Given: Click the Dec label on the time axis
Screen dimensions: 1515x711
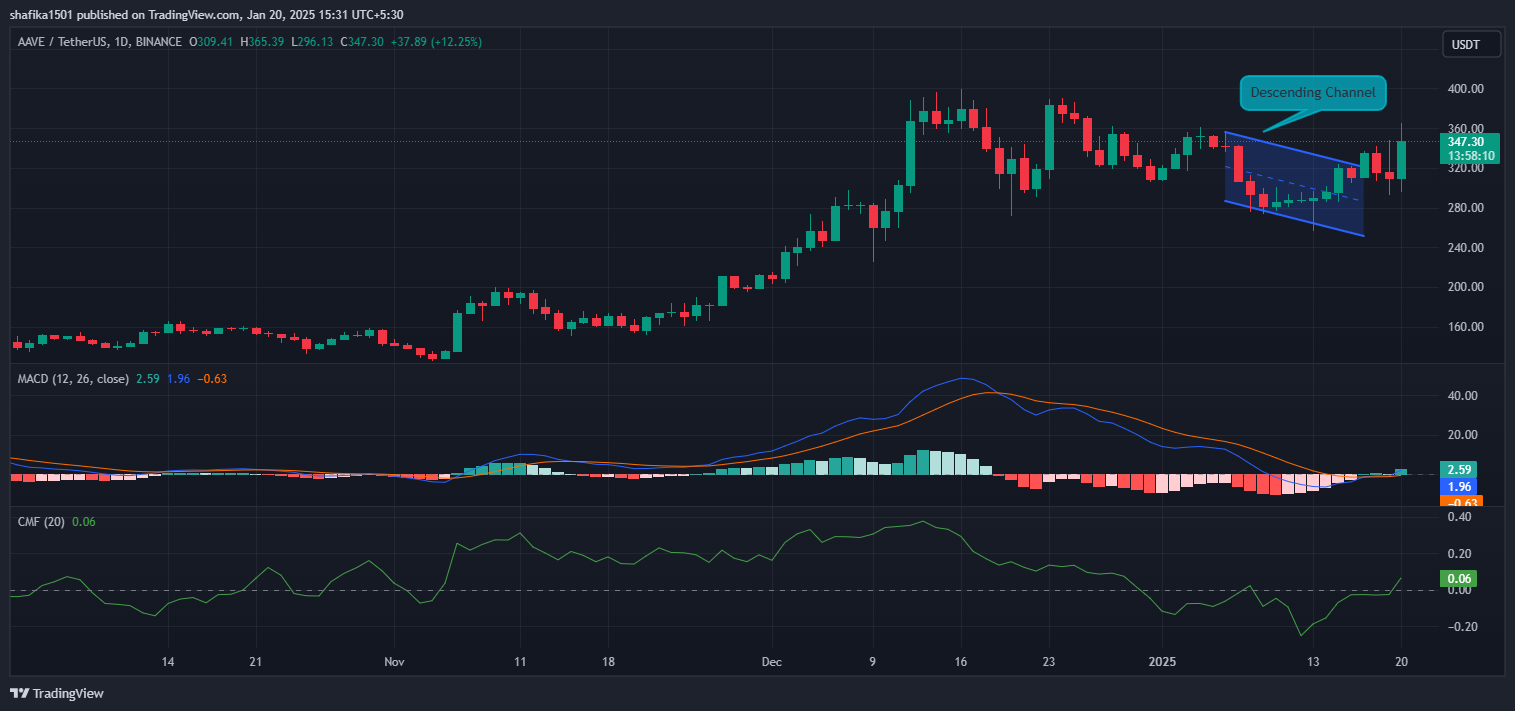Looking at the screenshot, I should coord(771,662).
